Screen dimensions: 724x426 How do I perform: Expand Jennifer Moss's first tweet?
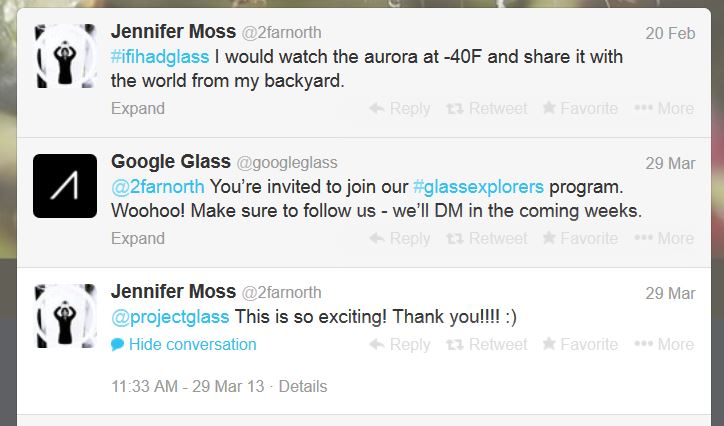pos(138,108)
